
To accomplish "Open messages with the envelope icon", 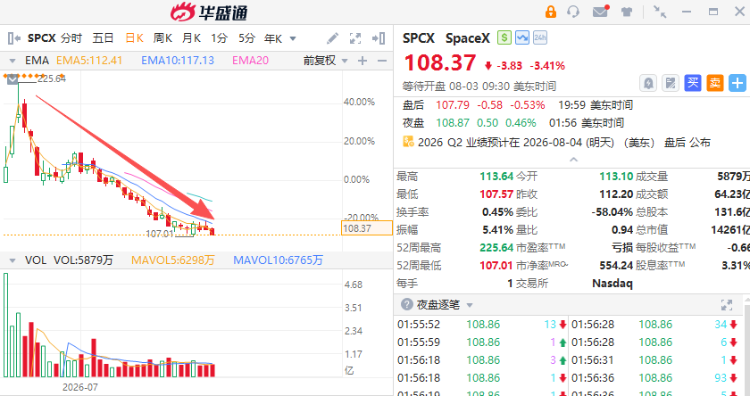I will (601, 11).
